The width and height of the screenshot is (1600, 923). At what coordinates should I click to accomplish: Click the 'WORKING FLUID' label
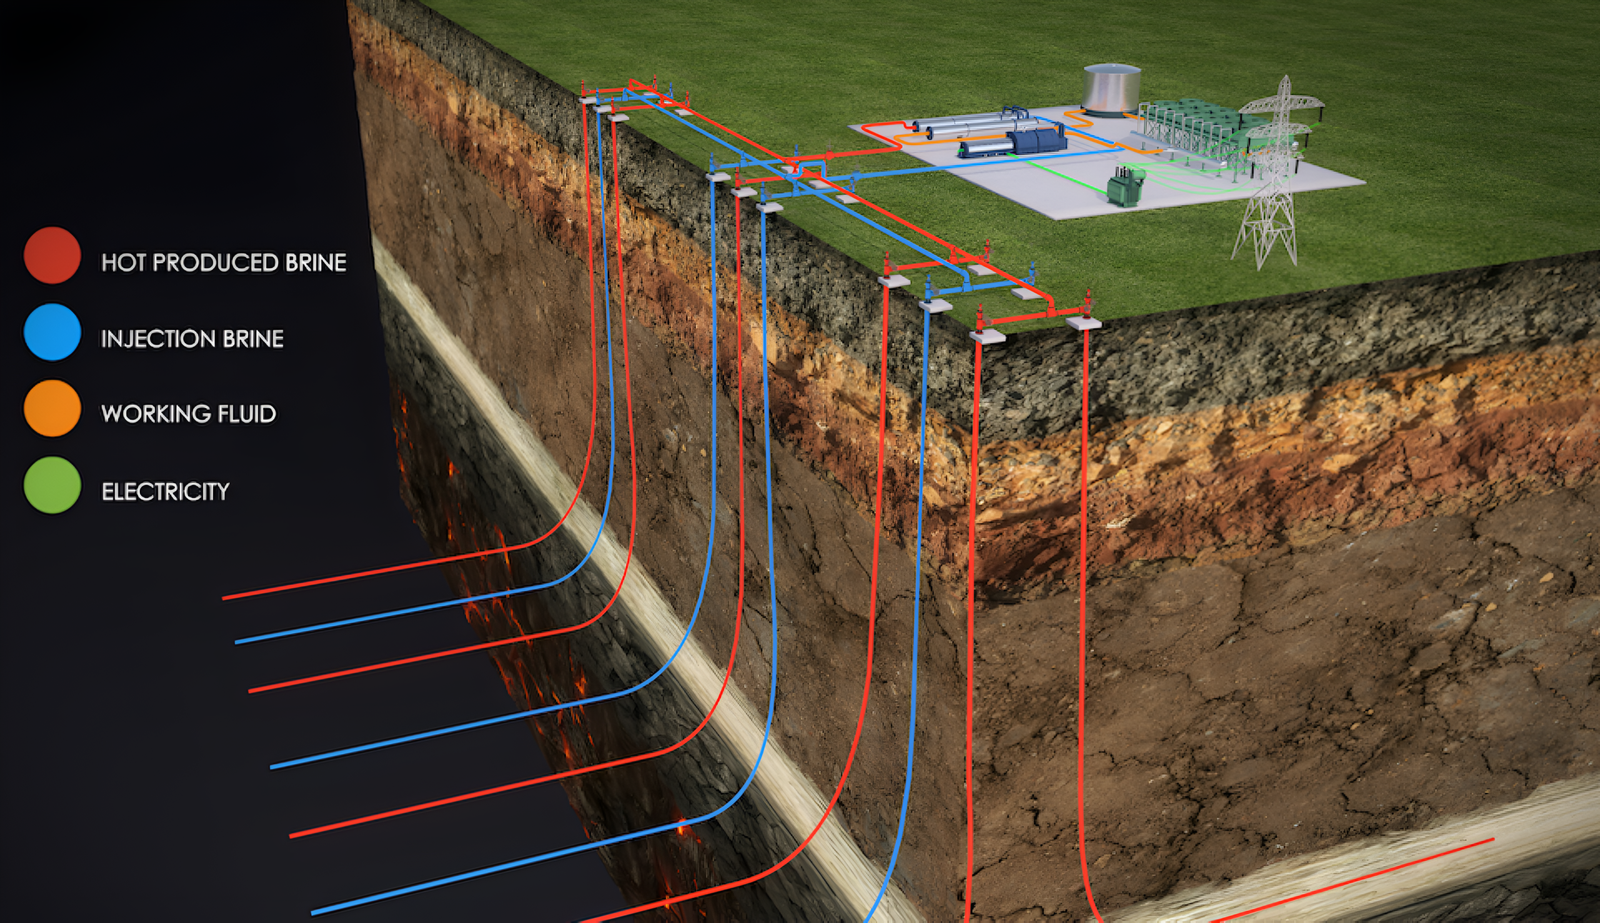coord(188,414)
